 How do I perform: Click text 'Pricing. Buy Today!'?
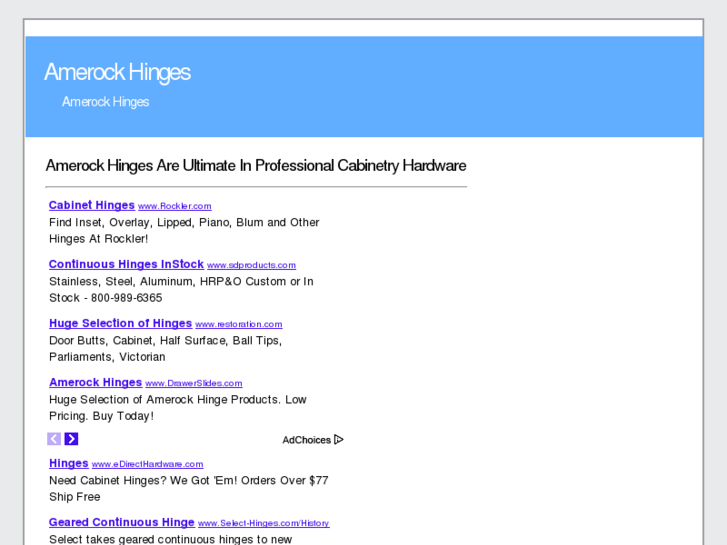(x=101, y=416)
